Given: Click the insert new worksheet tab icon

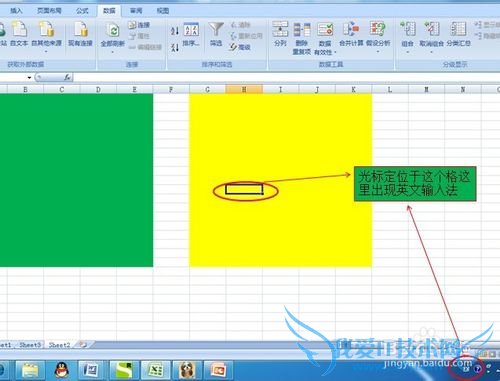Looking at the screenshot, I should (x=83, y=345).
